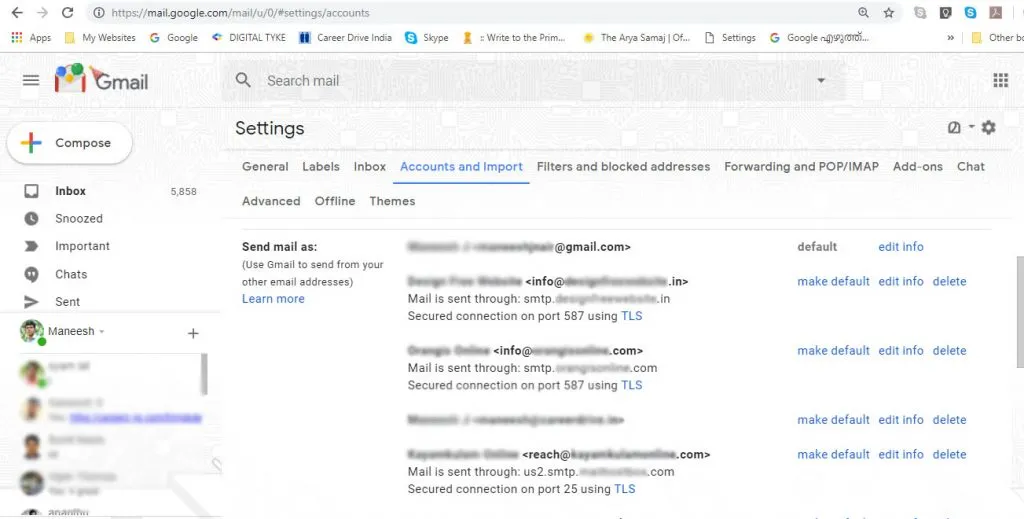The width and height of the screenshot is (1024, 519).
Task: Show more bookmarks chevron
Action: (950, 38)
